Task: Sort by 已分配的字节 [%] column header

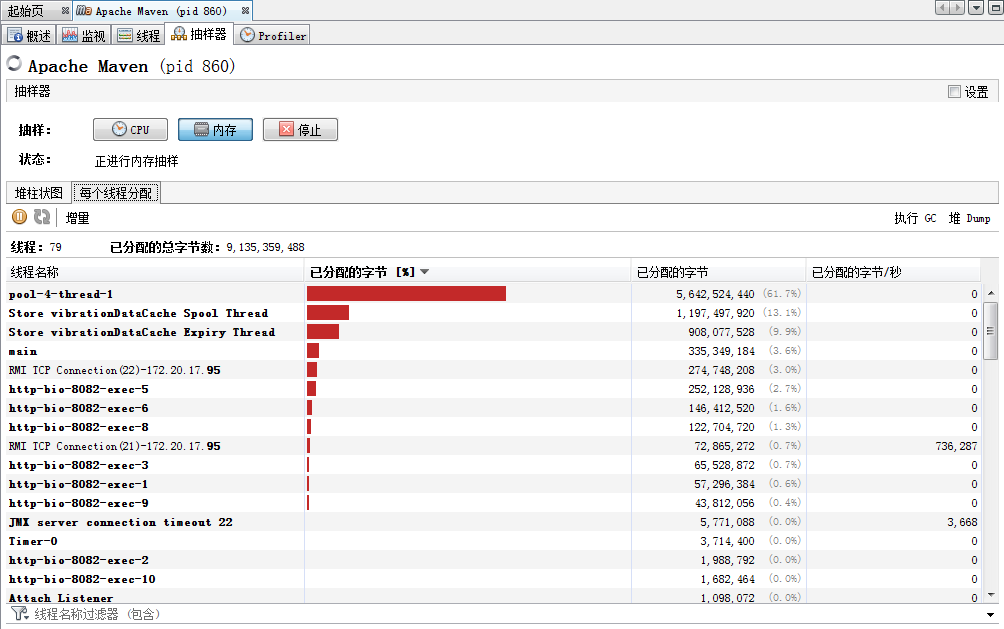Action: point(467,272)
